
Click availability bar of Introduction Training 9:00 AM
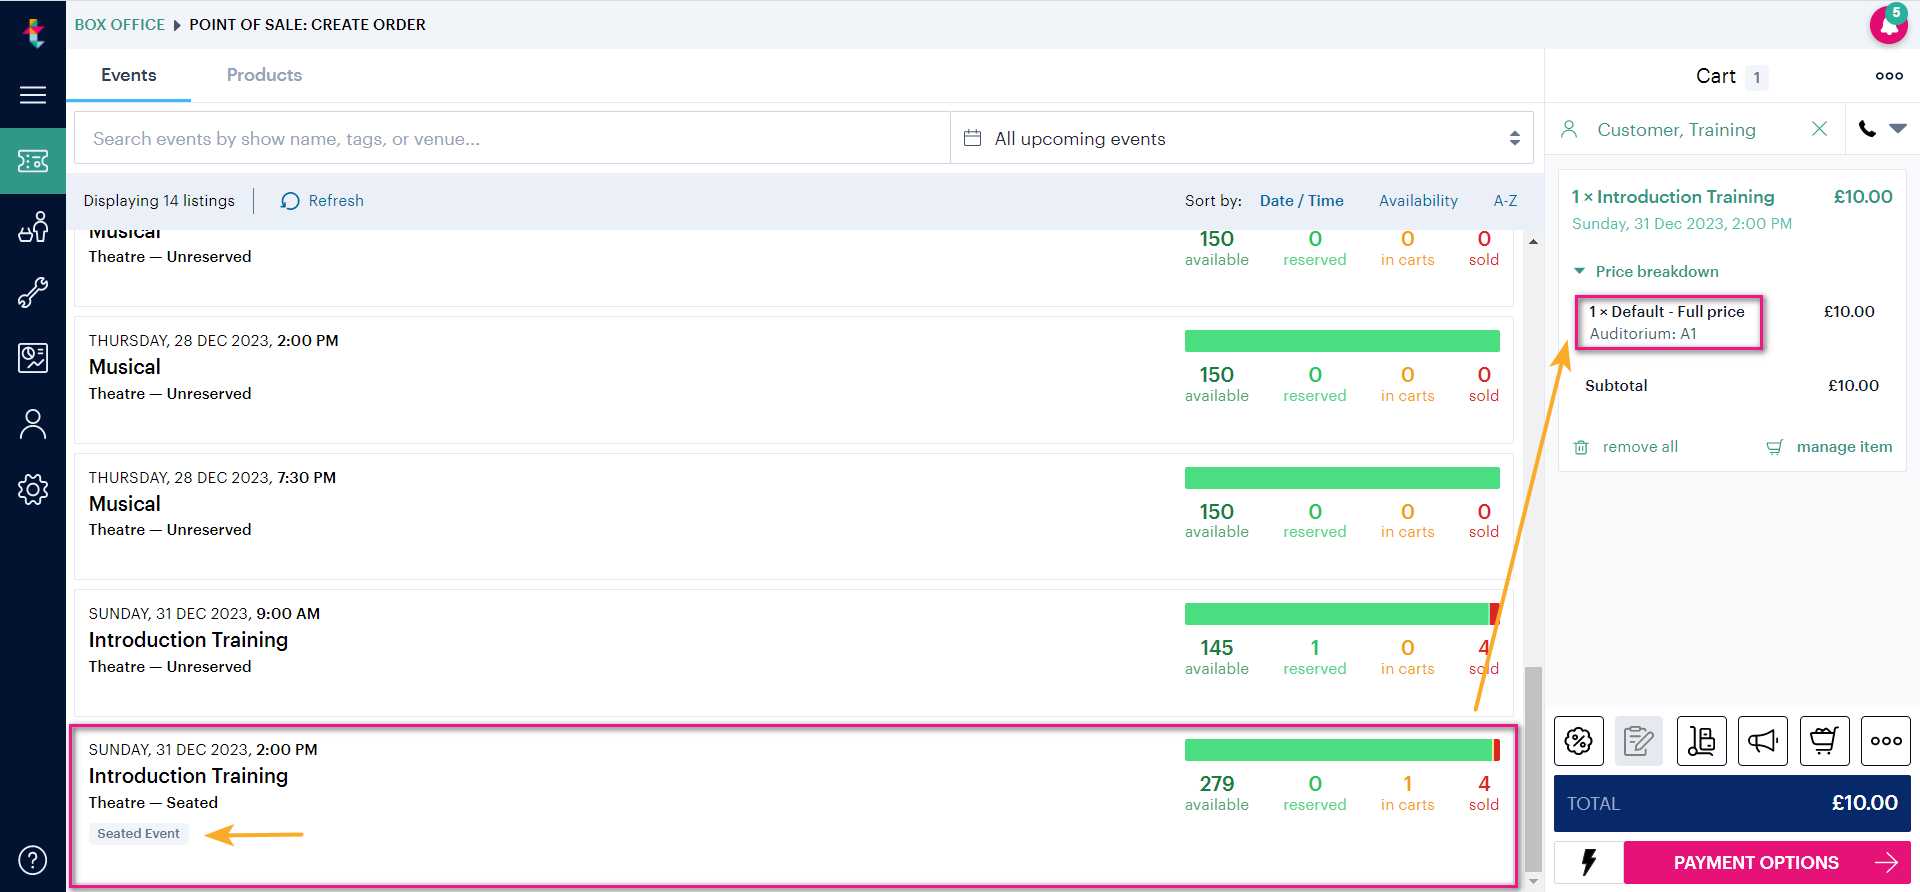(x=1342, y=614)
